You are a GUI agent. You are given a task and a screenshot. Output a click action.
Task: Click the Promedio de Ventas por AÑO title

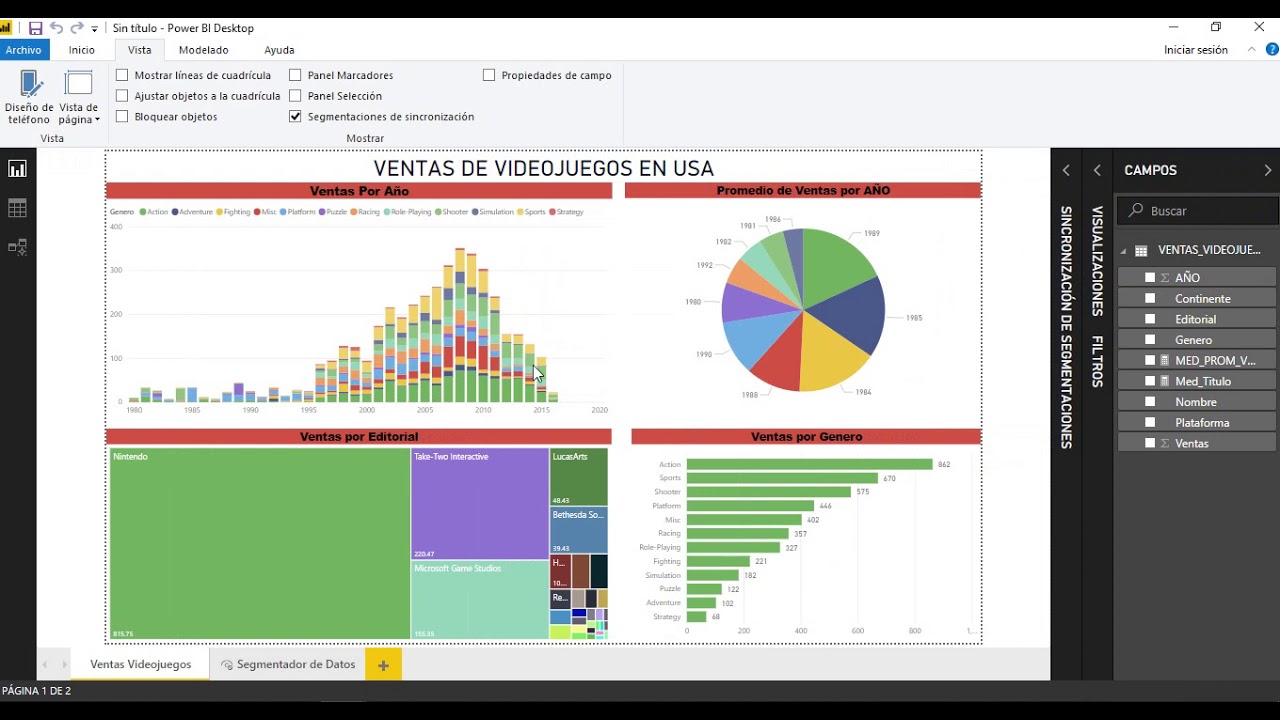[x=803, y=190]
